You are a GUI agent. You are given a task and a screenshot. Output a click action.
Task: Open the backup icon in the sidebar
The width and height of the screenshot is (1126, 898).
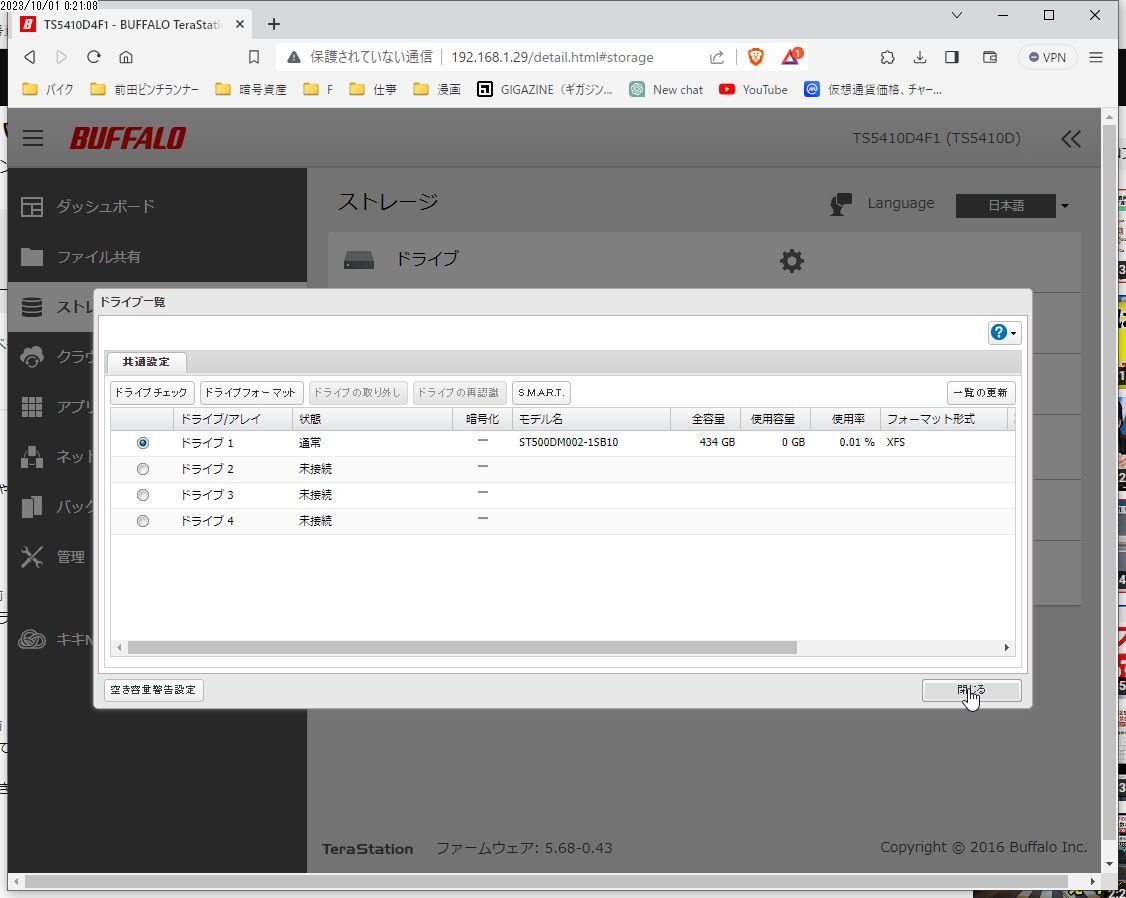32,507
